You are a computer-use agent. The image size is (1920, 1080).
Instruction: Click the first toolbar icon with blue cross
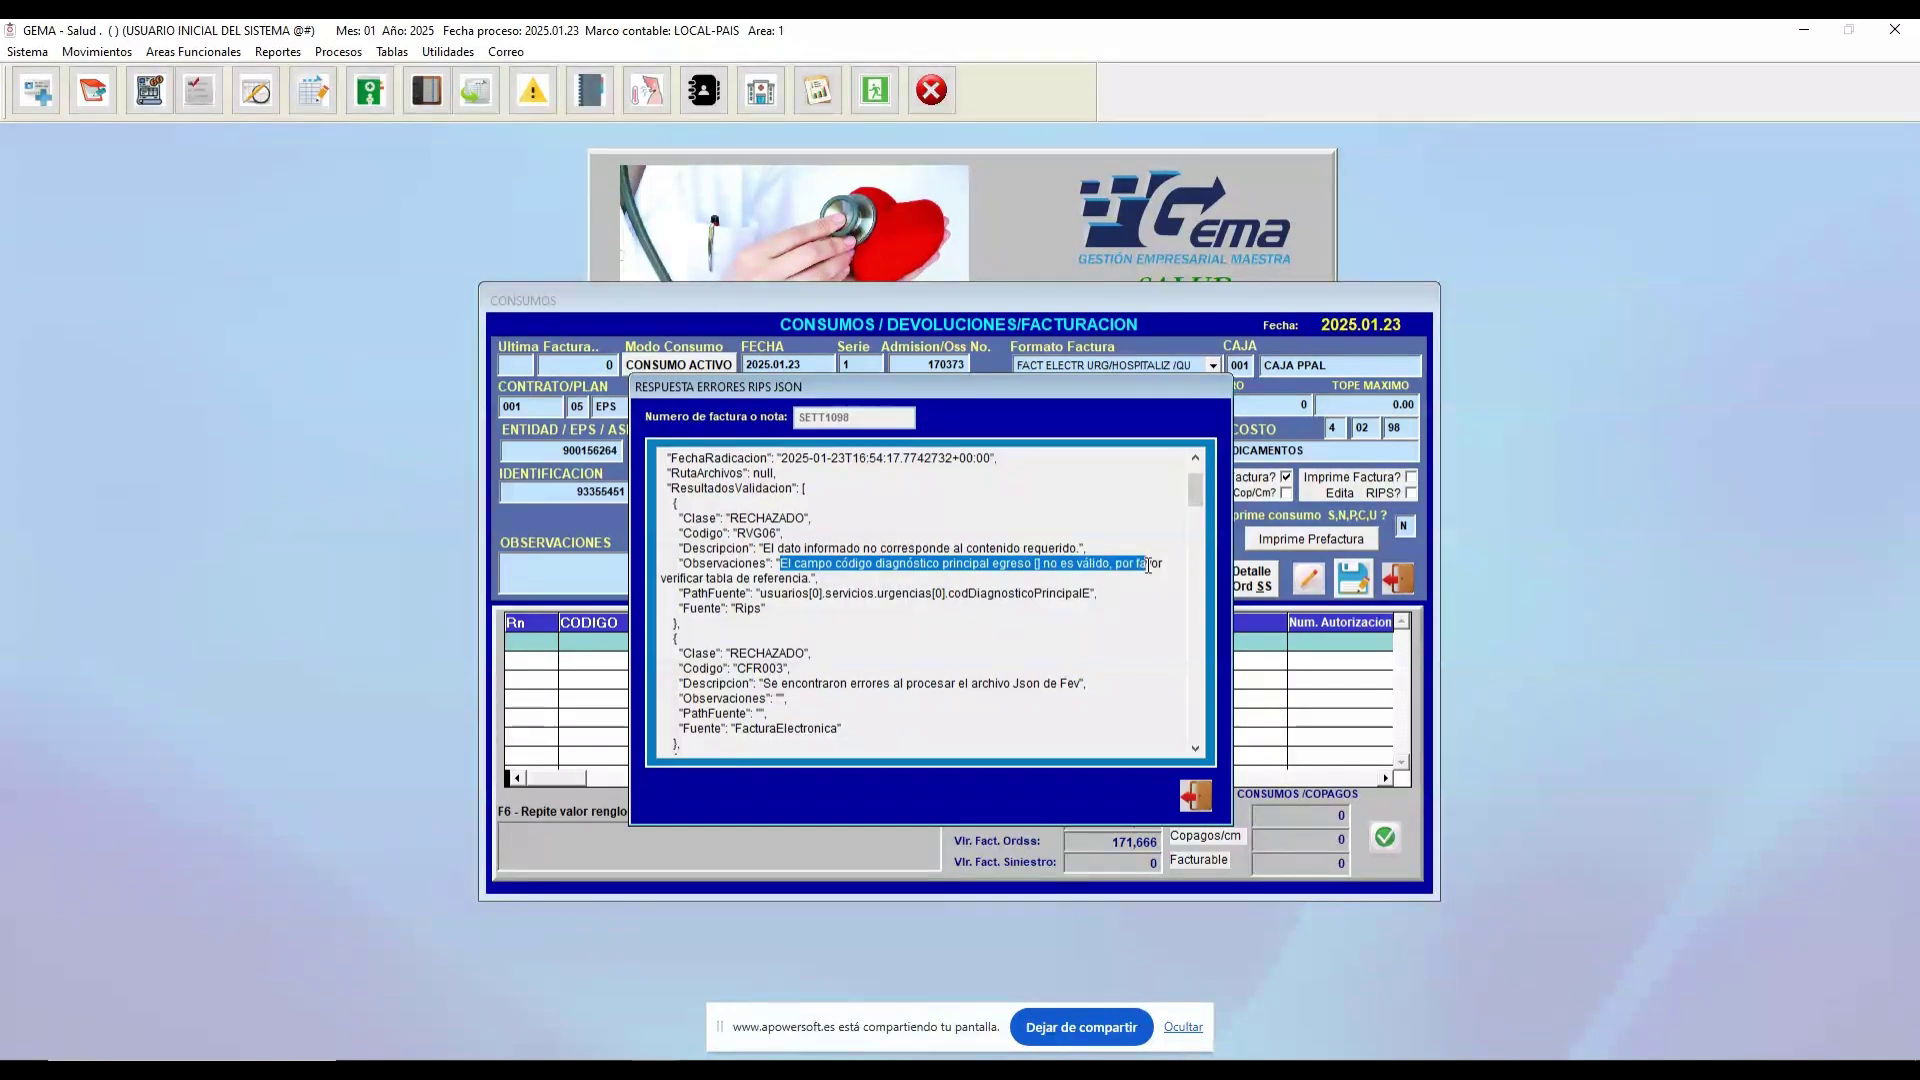click(x=37, y=91)
